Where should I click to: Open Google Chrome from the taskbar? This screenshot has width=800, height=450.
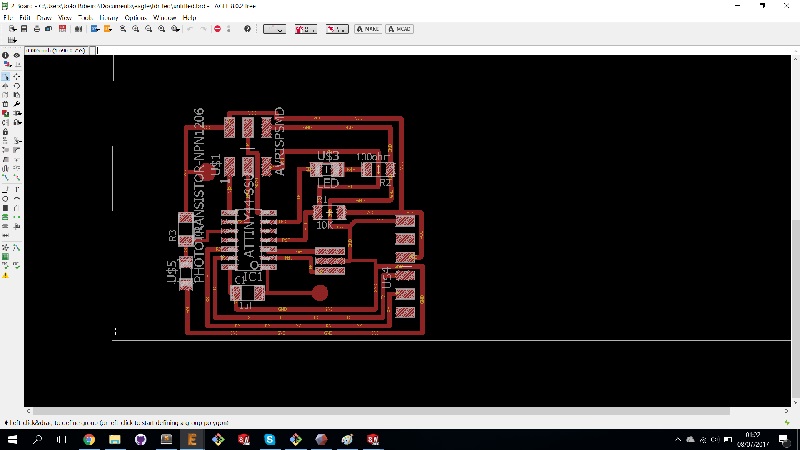[89, 439]
